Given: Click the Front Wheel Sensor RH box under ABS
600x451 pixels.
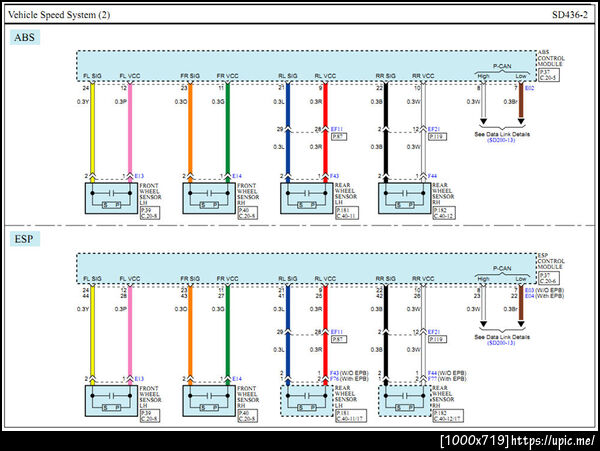Looking at the screenshot, I should [x=209, y=198].
